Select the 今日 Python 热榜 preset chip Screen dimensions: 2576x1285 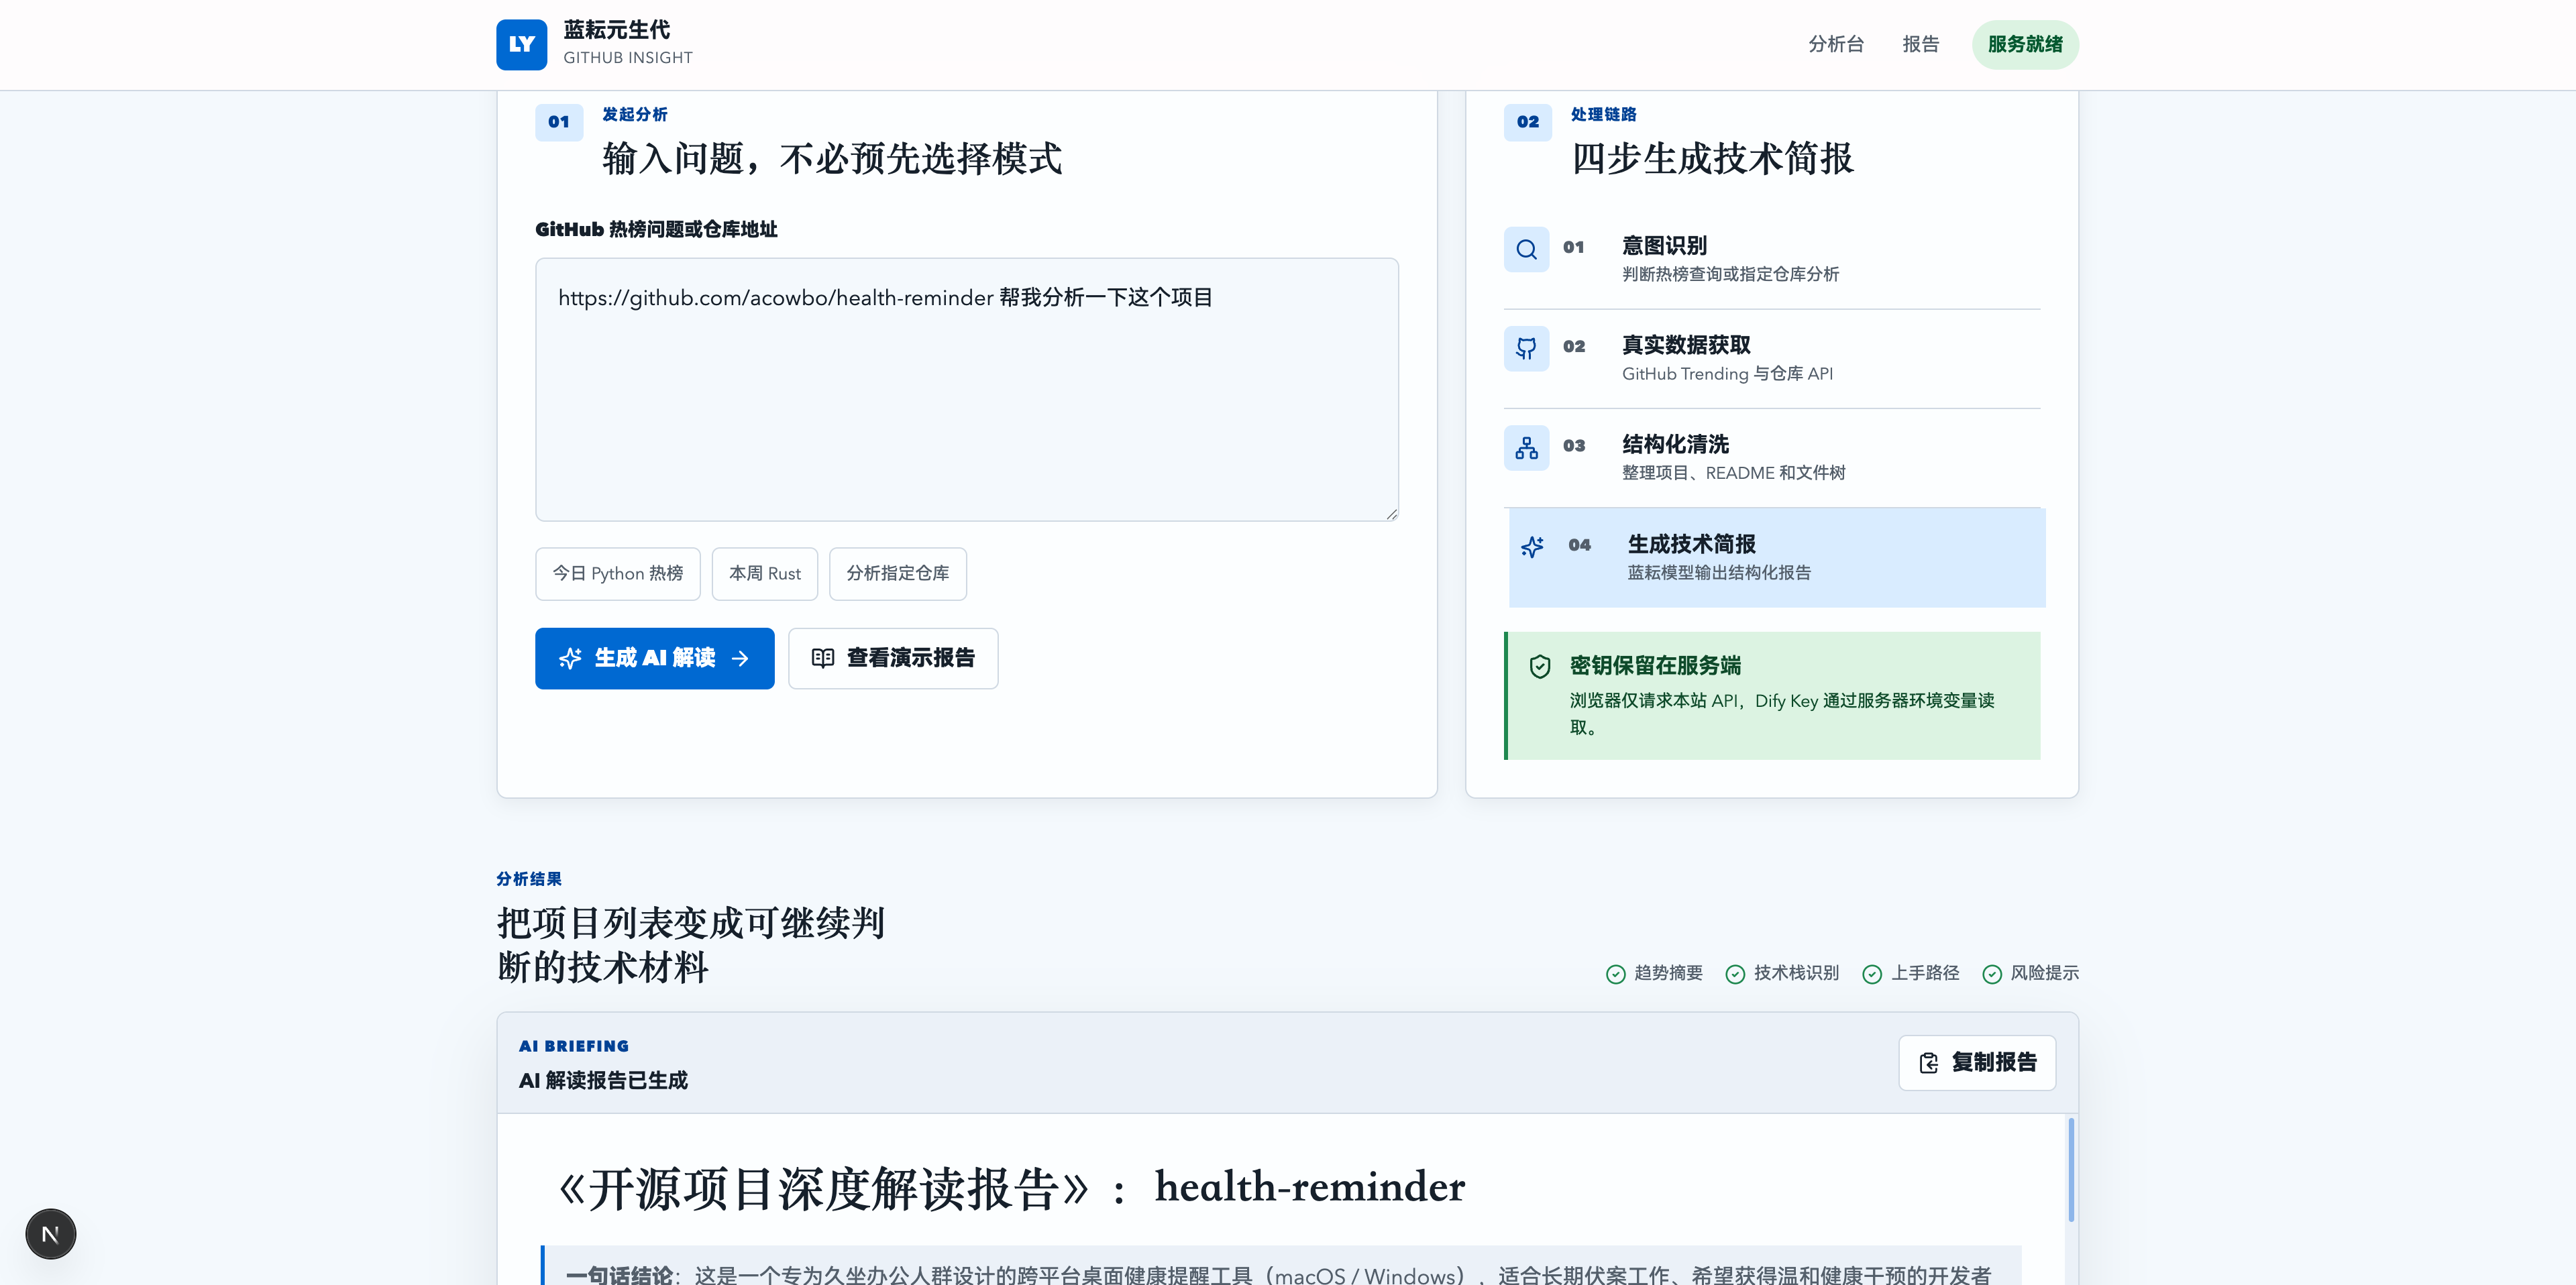click(x=617, y=574)
